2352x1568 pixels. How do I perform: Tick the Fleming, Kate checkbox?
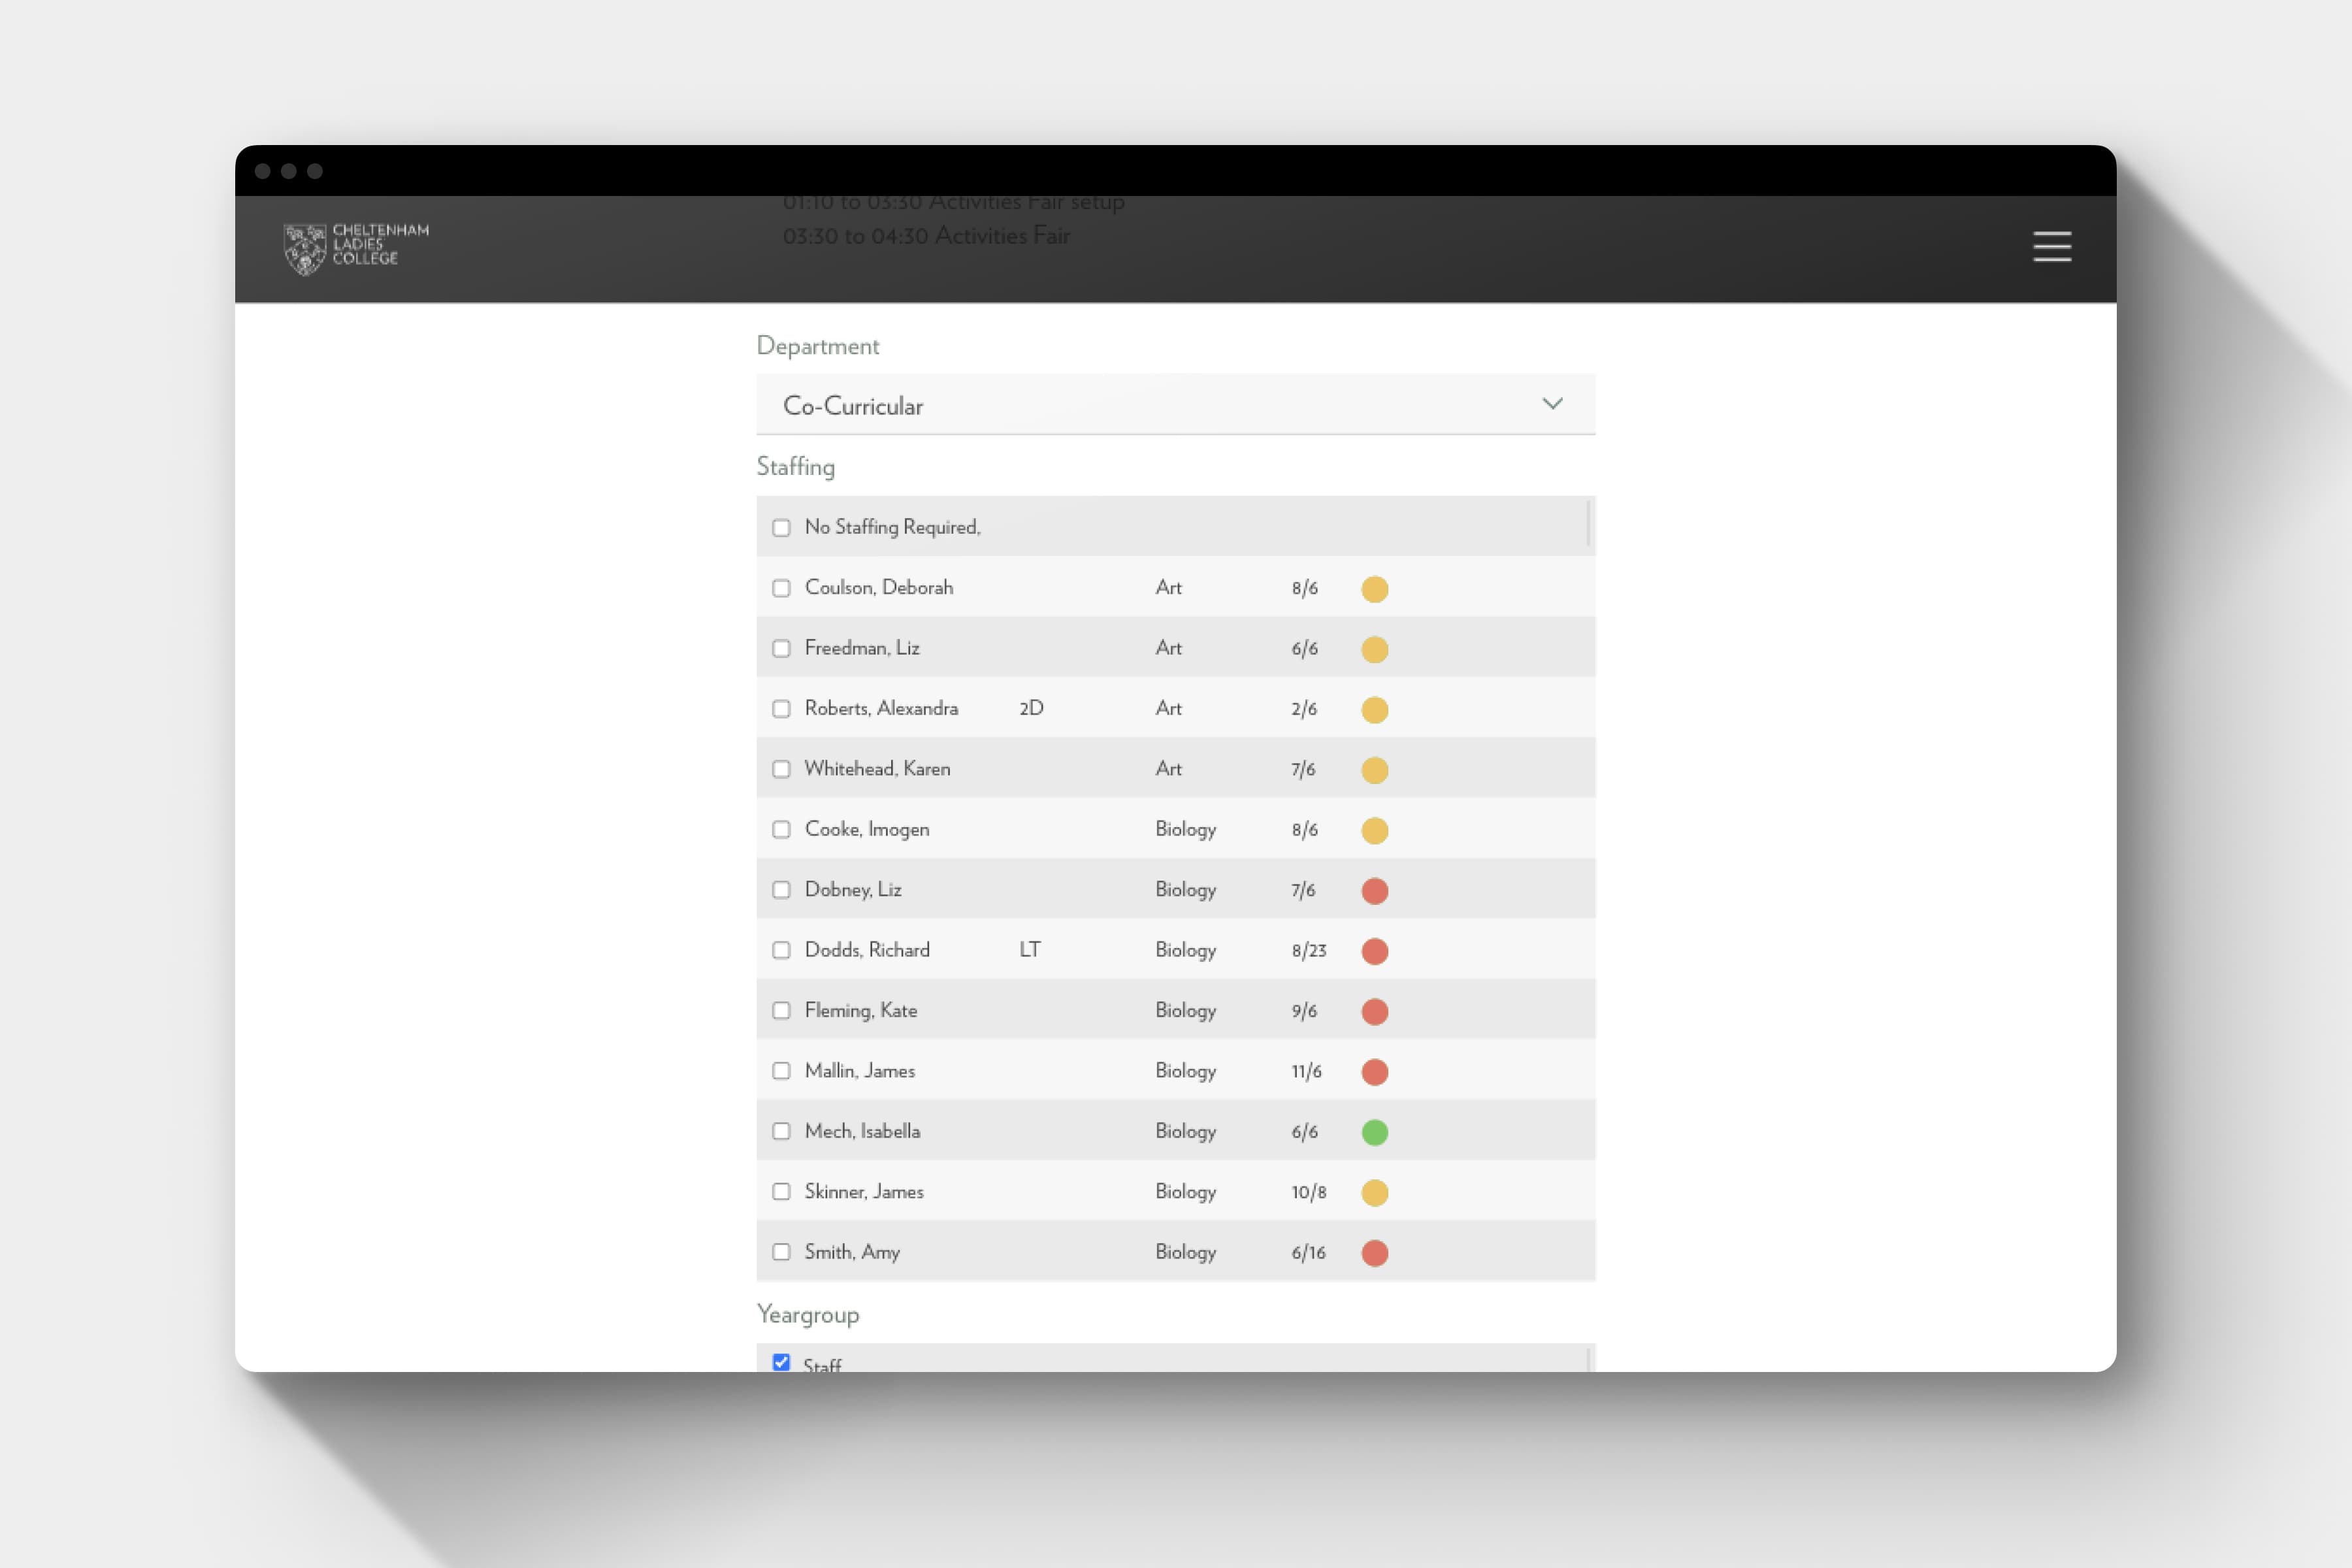[x=781, y=1011]
